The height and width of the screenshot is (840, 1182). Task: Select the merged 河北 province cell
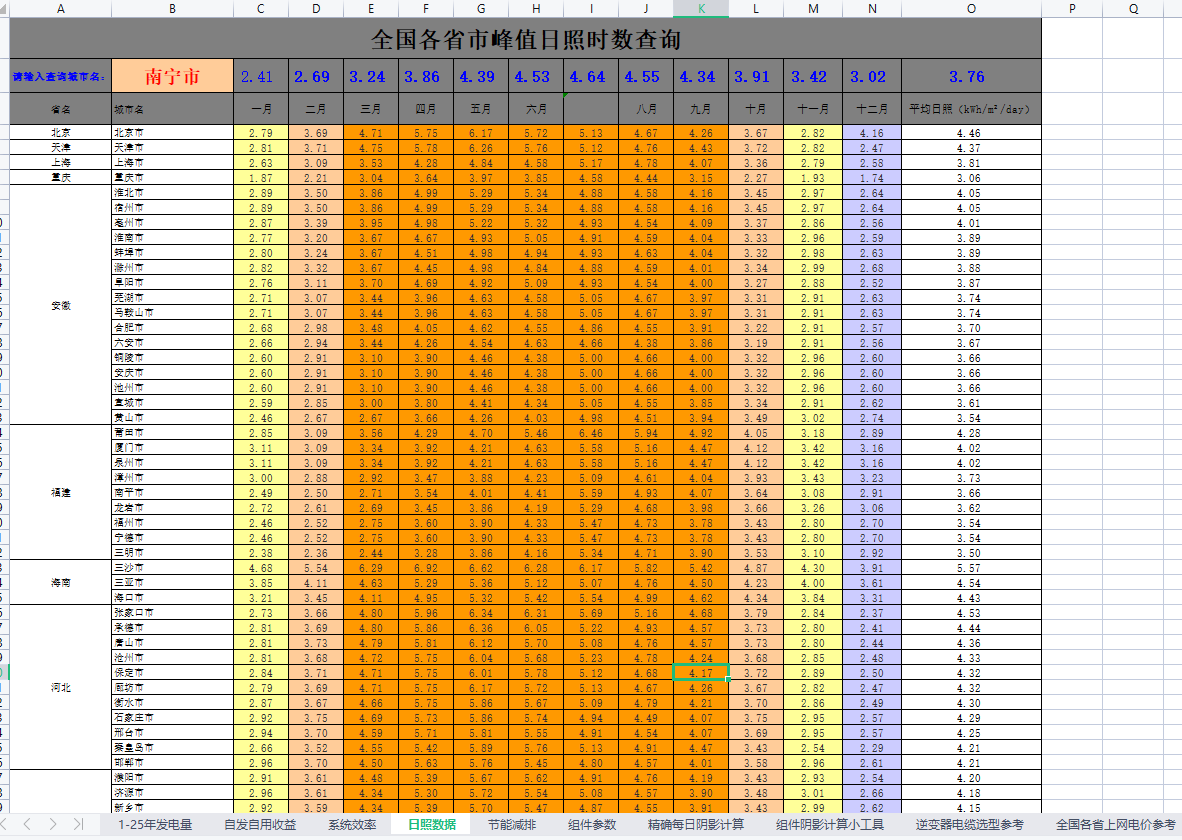tap(60, 688)
